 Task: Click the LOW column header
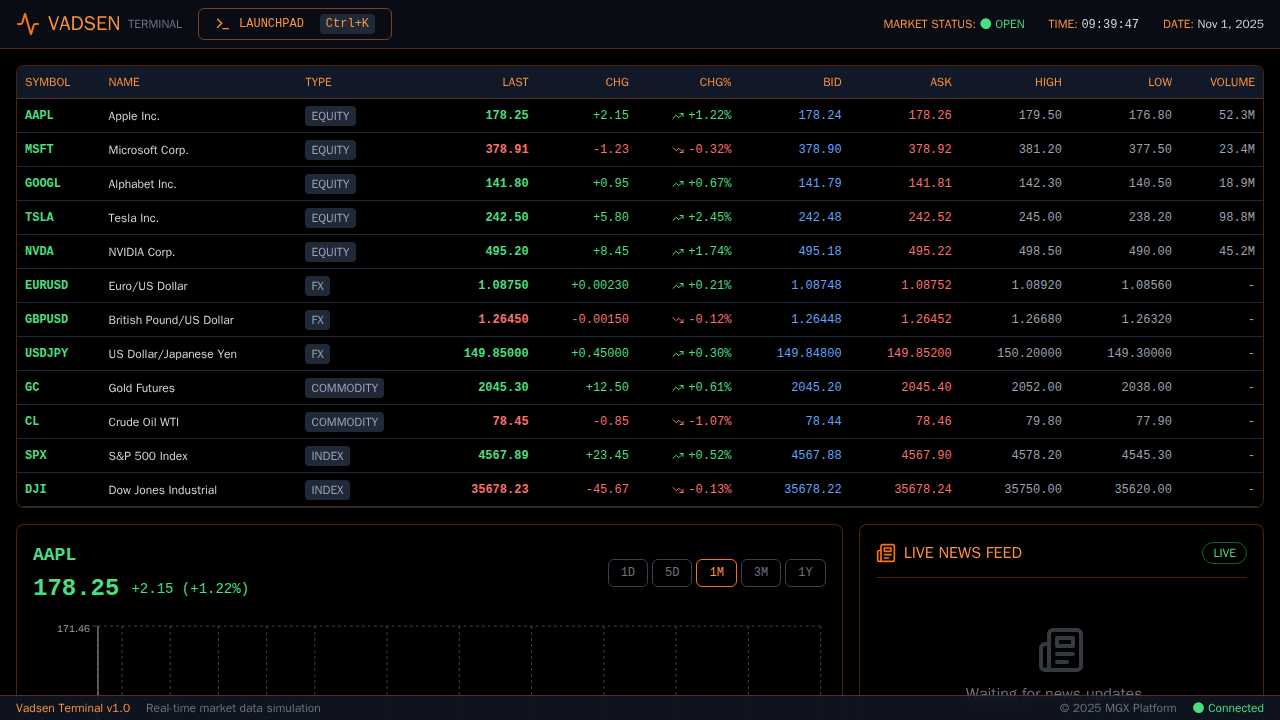(1160, 82)
